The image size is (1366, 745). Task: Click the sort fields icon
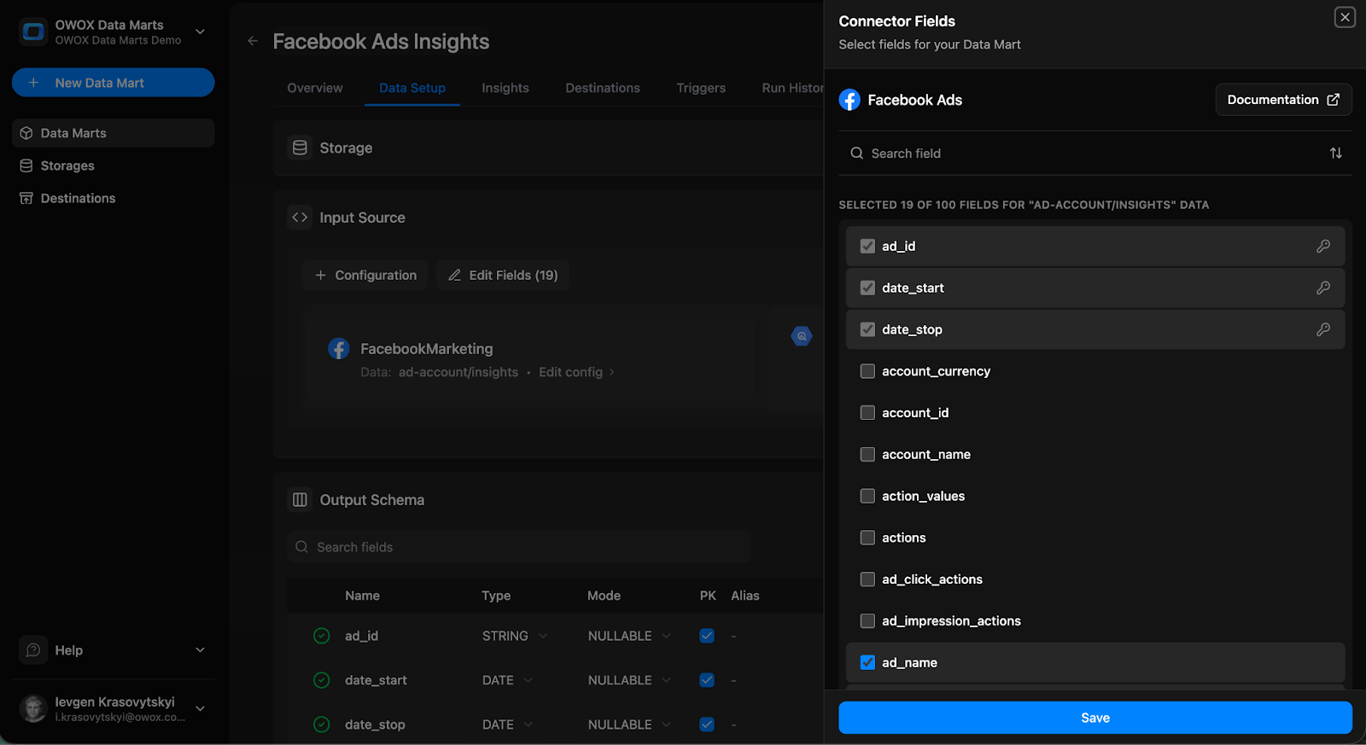coord(1336,153)
